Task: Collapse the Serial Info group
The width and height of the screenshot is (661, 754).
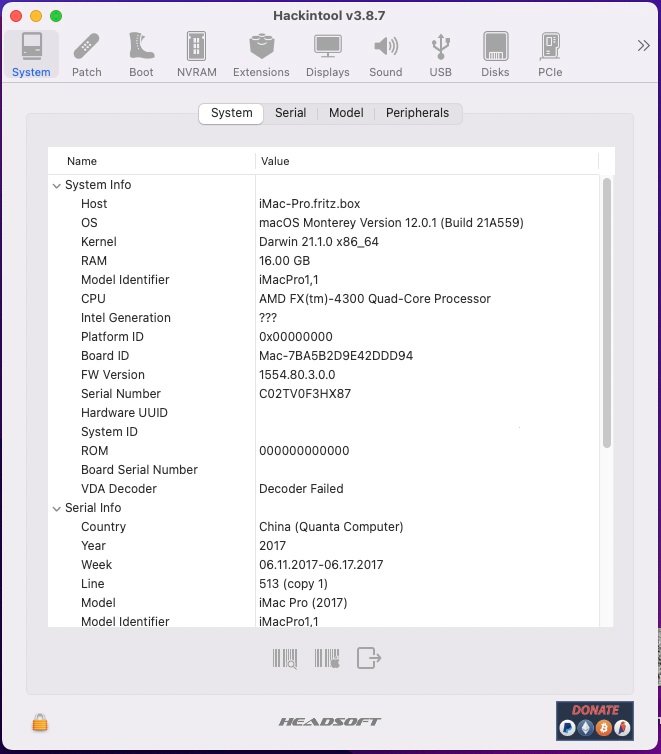Action: 57,509
